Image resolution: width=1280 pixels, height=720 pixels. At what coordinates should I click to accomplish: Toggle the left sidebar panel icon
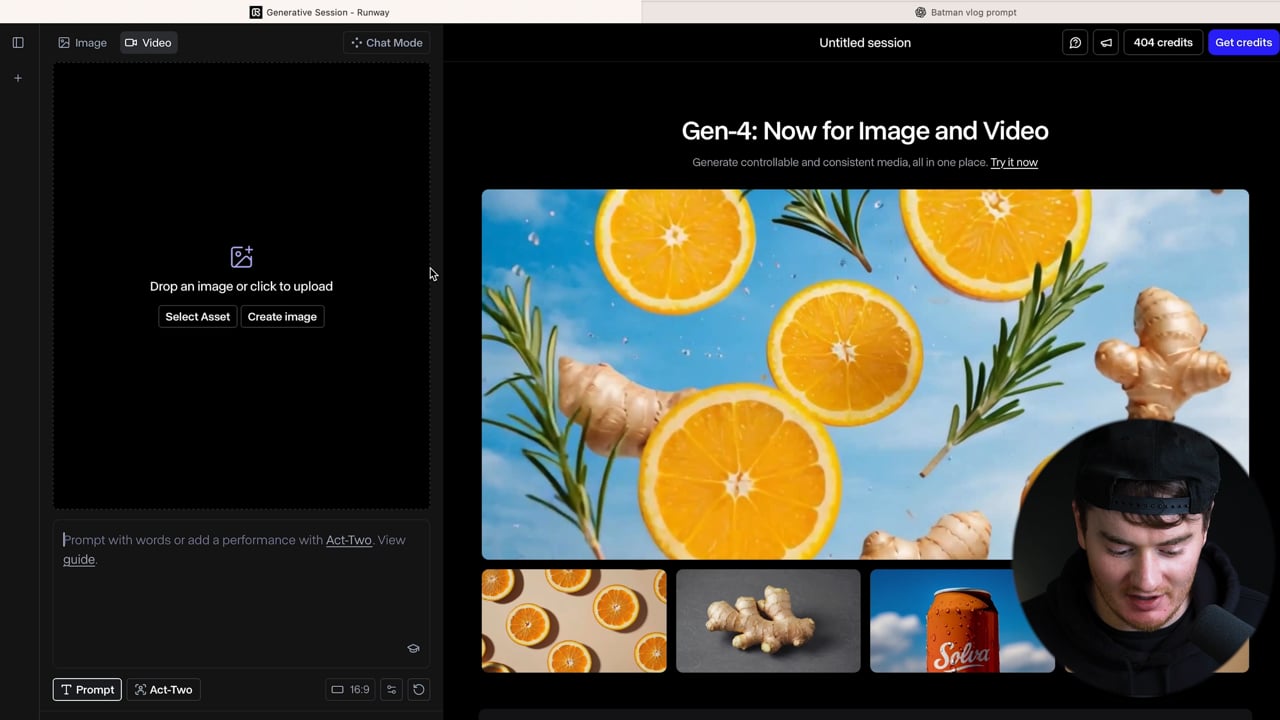pos(18,43)
